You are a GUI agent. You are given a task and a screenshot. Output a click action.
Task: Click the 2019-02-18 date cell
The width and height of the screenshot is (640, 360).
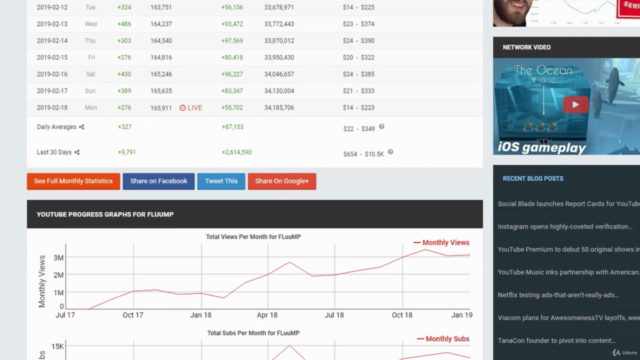(52, 108)
